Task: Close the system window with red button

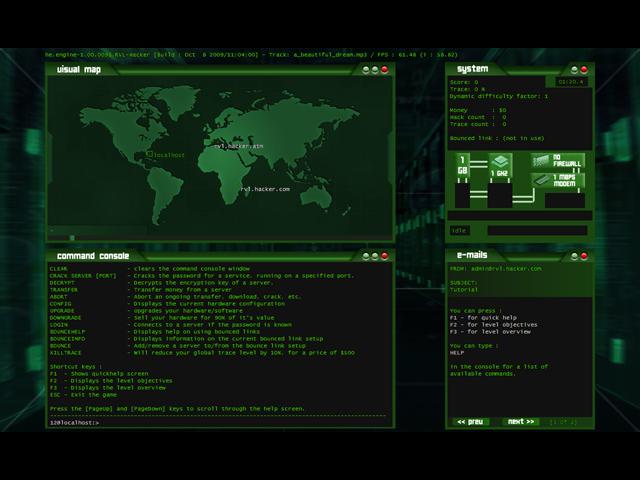Action: point(584,69)
